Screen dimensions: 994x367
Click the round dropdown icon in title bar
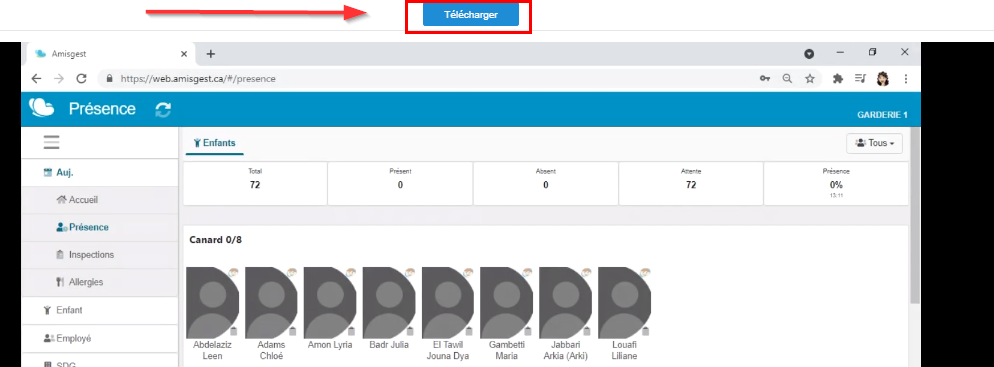(x=810, y=54)
